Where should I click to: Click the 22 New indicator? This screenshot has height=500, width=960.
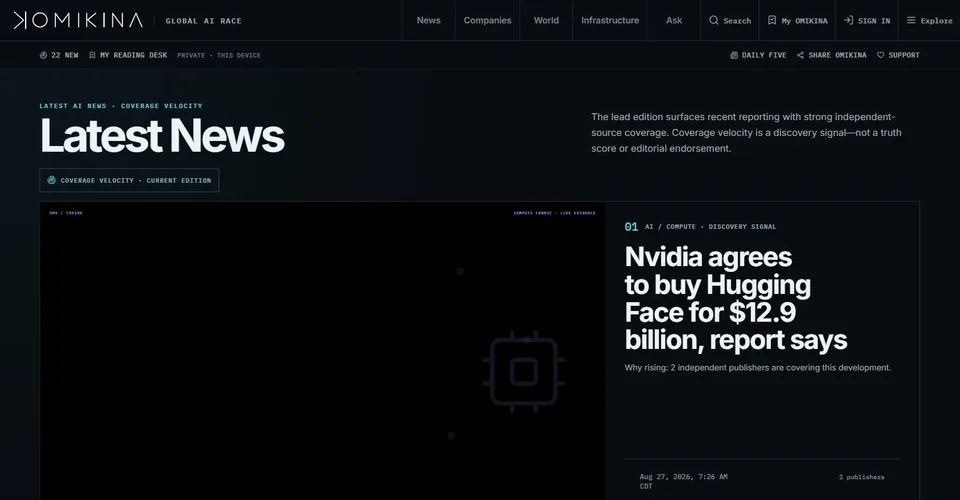click(x=59, y=55)
